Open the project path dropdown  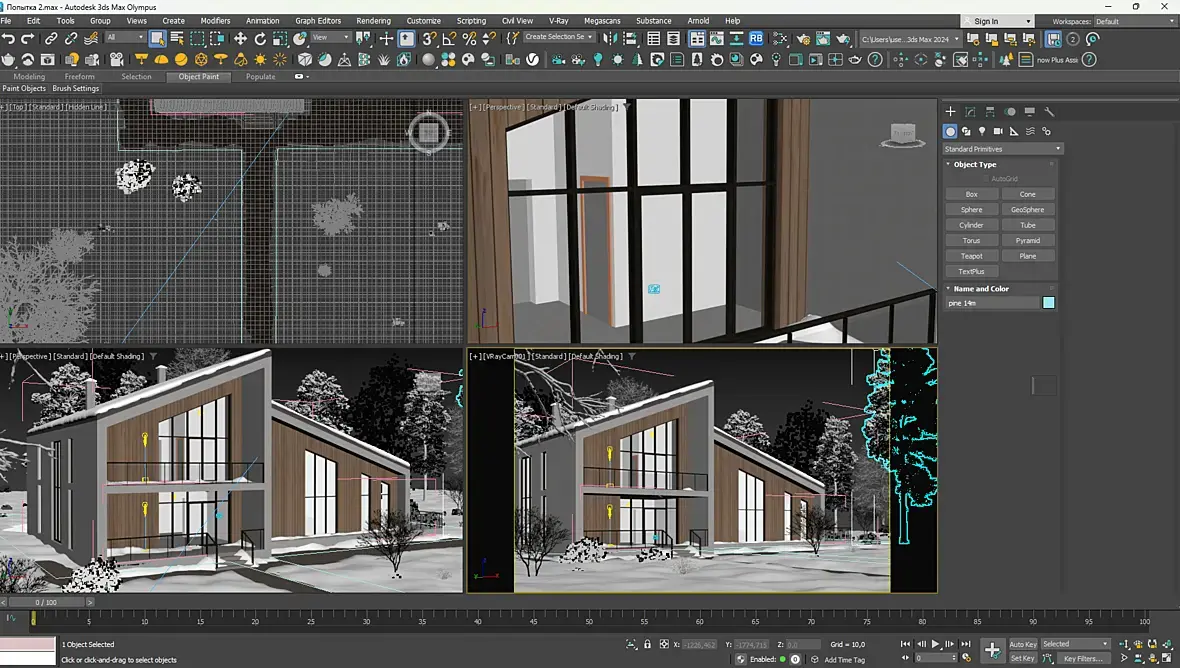911,39
